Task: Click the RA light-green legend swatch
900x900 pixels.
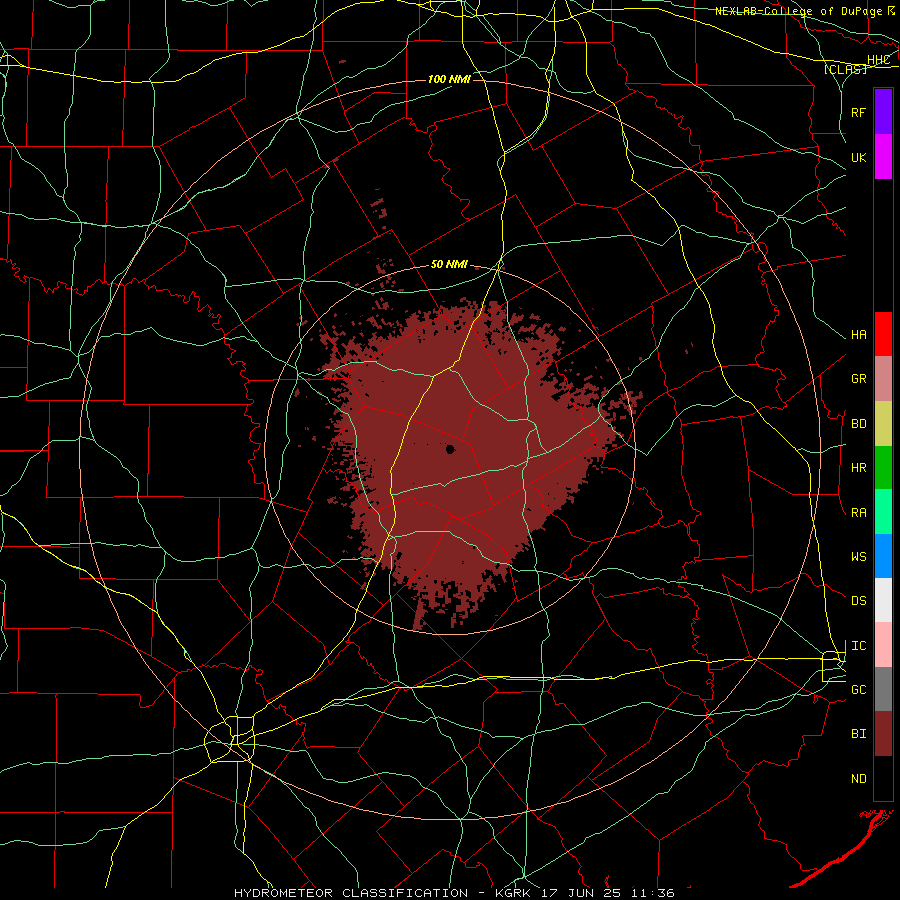Action: tap(883, 512)
